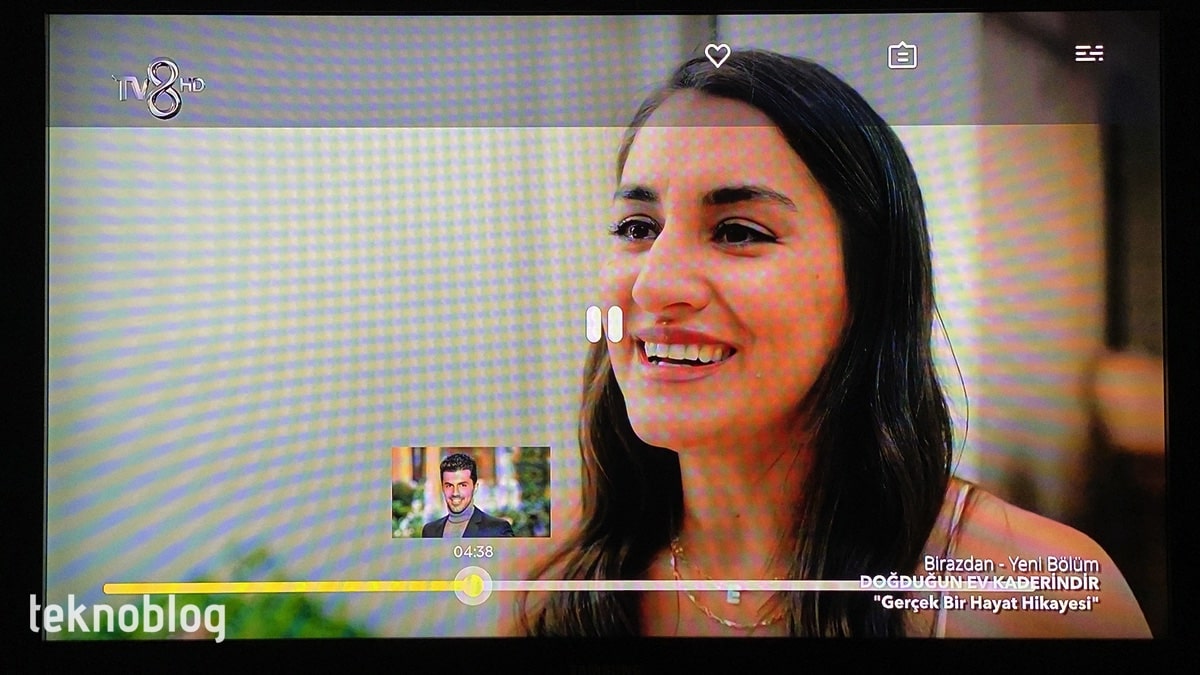The height and width of the screenshot is (675, 1200).
Task: Click the 04:38 timestamp label
Action: pos(473,551)
